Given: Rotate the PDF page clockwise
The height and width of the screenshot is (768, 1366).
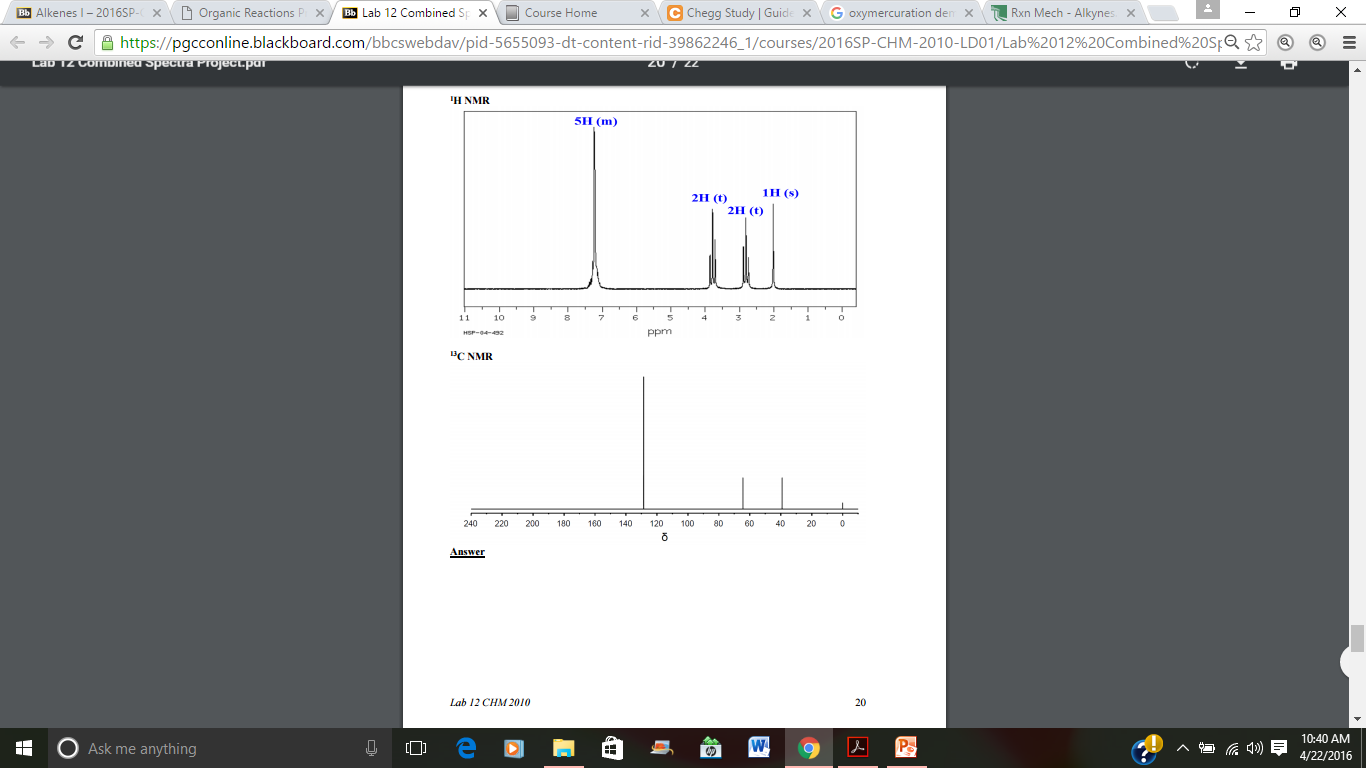Looking at the screenshot, I should [x=1191, y=61].
